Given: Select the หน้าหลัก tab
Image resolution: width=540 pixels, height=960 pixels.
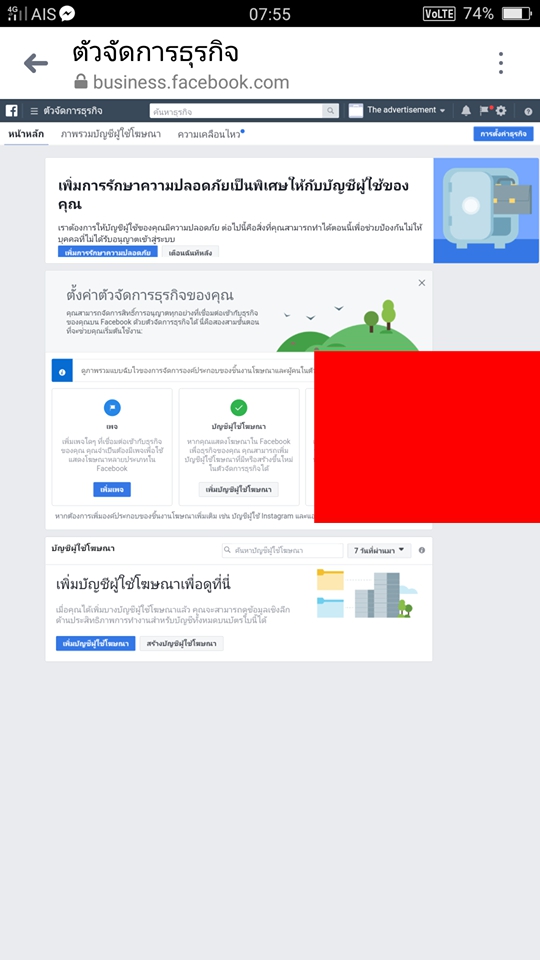Looking at the screenshot, I should (x=26, y=134).
